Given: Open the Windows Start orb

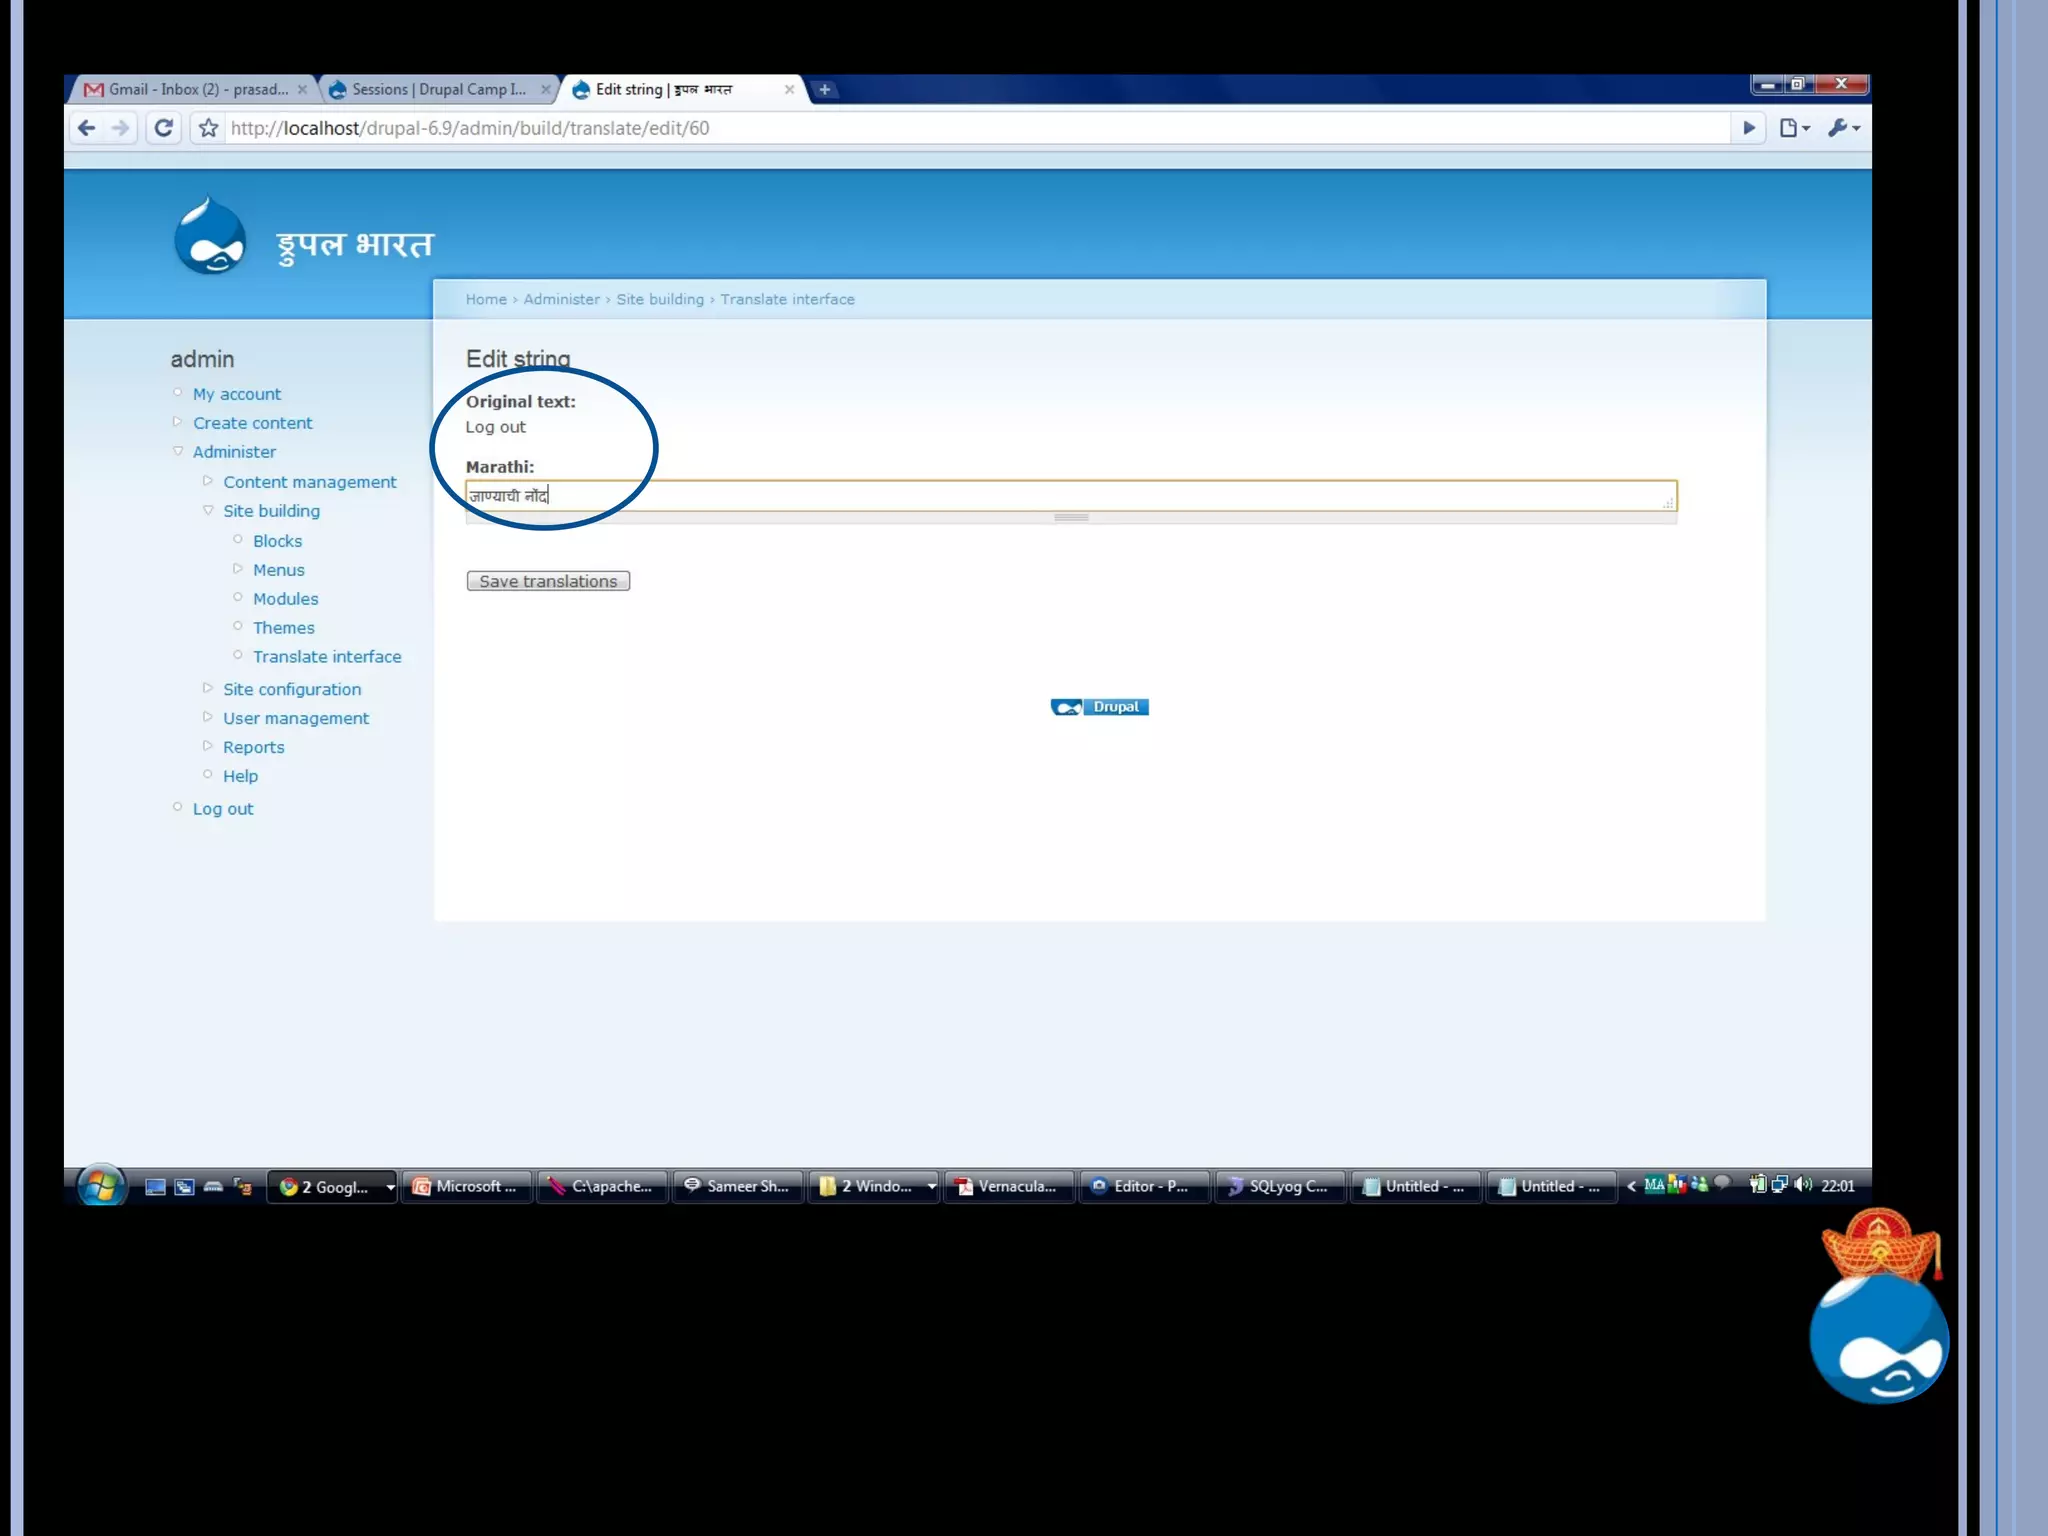Looking at the screenshot, I should coord(101,1186).
